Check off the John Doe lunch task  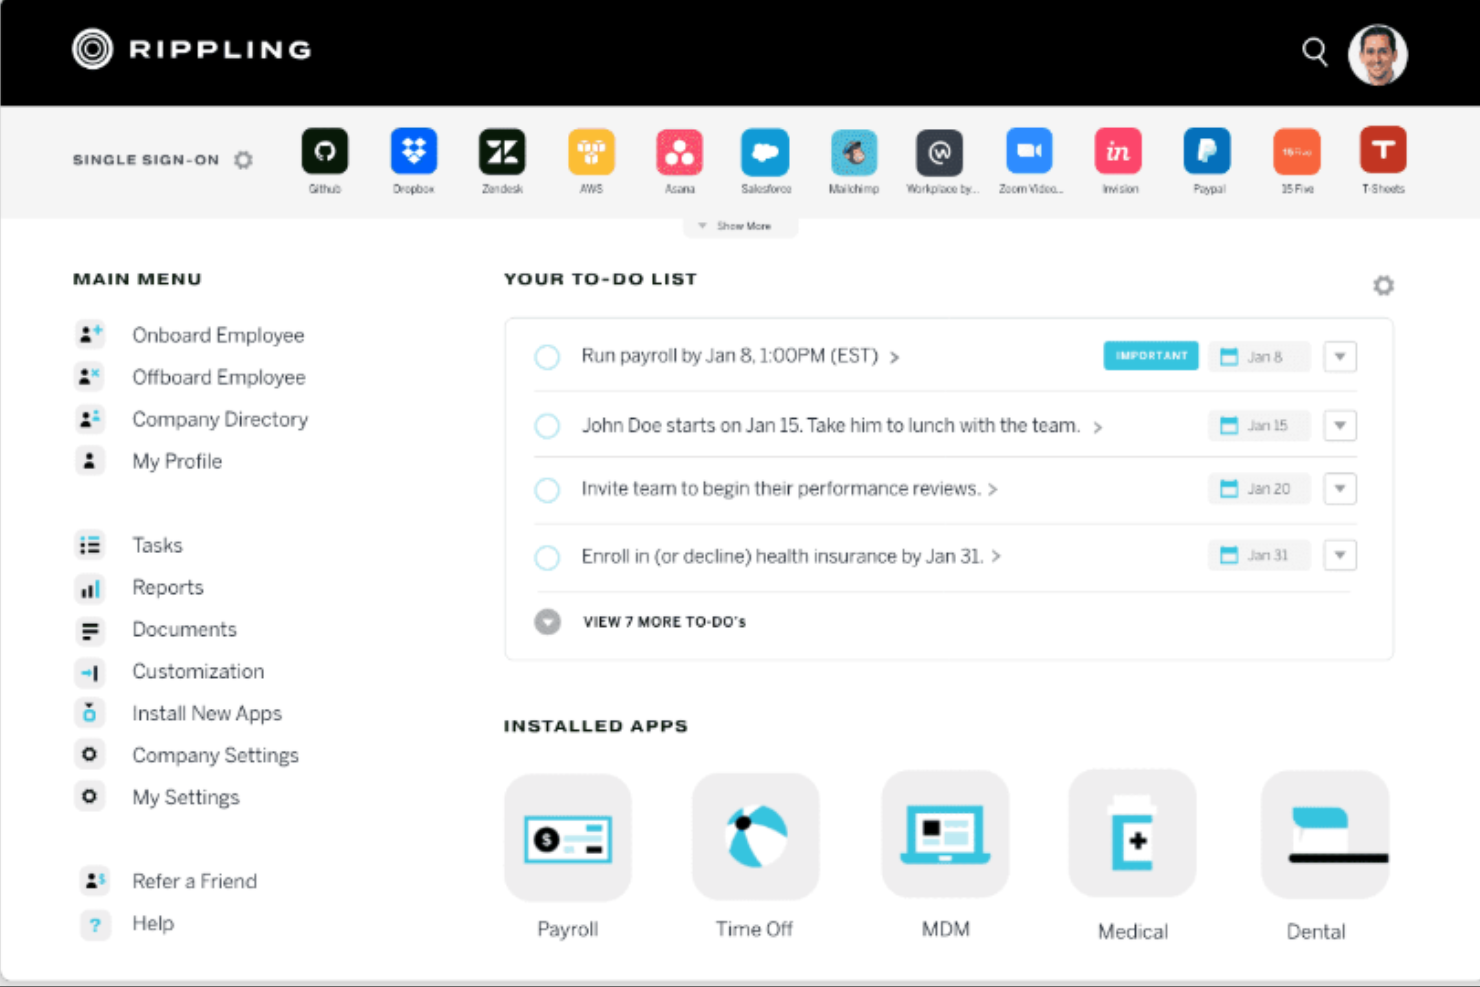[547, 426]
